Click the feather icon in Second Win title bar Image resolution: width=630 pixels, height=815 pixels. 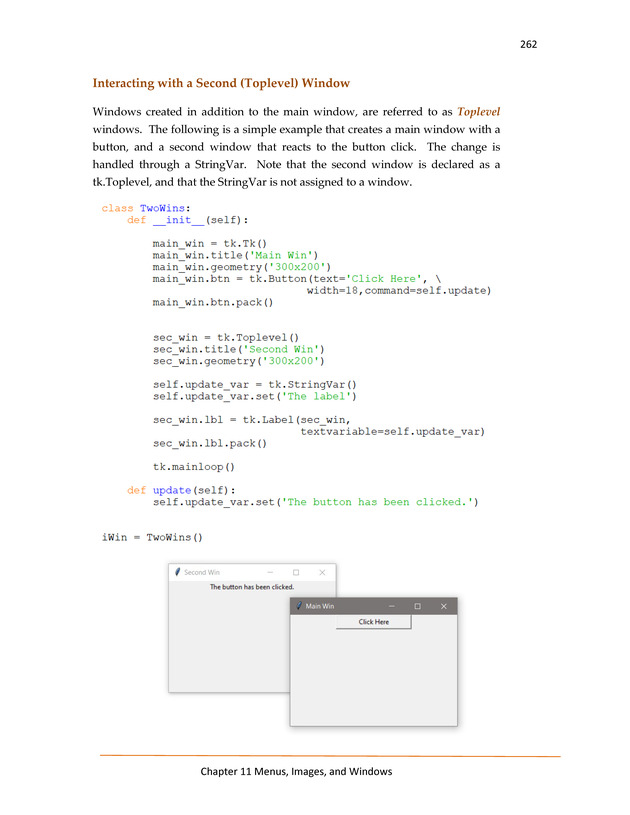click(177, 572)
